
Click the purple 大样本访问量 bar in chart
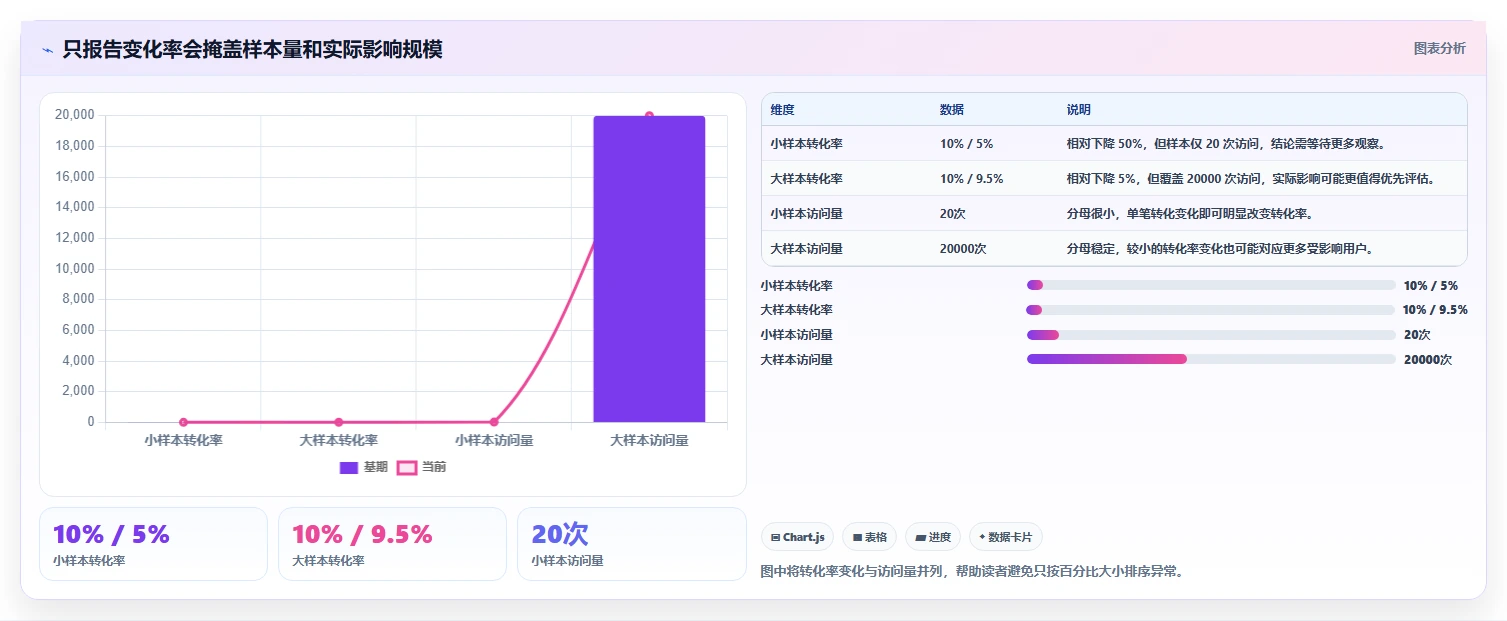(x=649, y=269)
